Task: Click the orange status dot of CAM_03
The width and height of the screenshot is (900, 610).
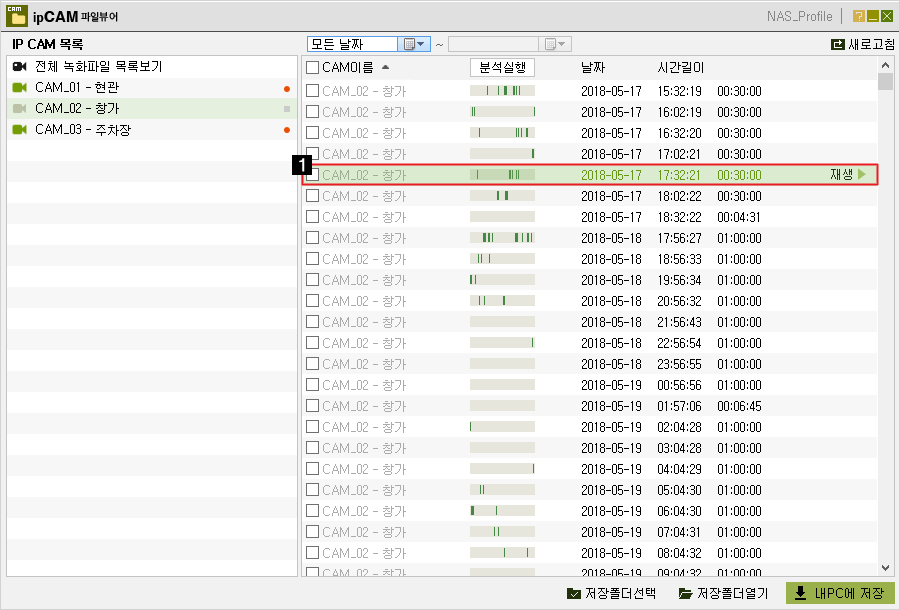Action: click(287, 130)
